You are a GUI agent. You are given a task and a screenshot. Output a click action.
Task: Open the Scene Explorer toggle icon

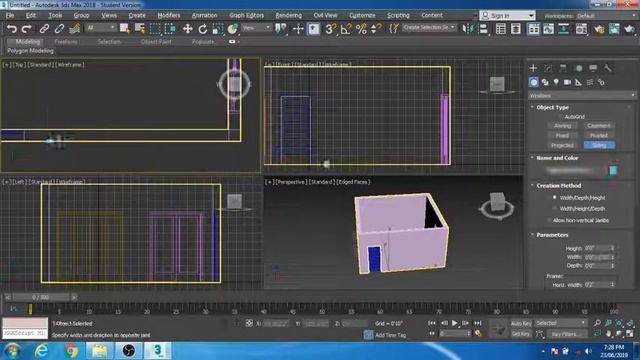tap(500, 29)
